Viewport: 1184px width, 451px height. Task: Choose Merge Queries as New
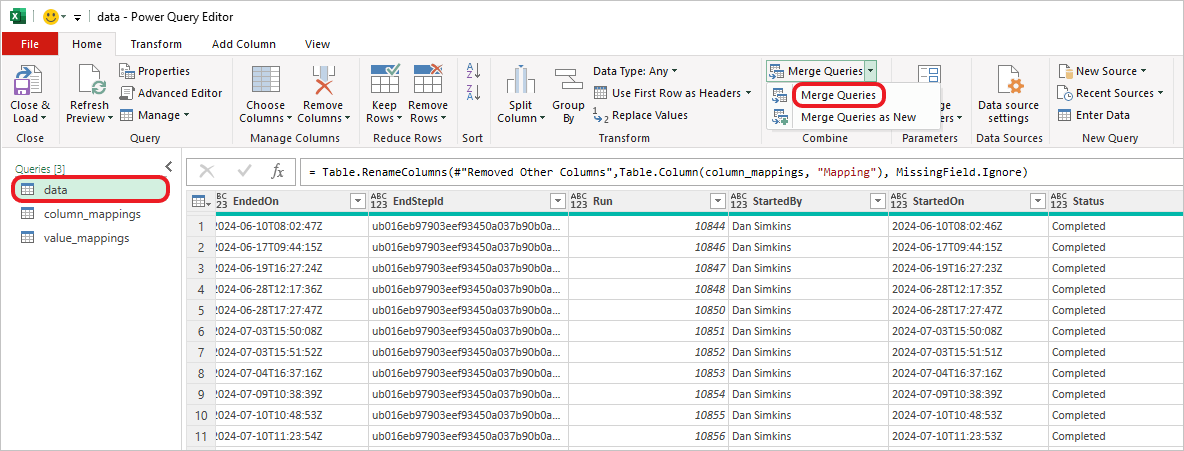[858, 117]
